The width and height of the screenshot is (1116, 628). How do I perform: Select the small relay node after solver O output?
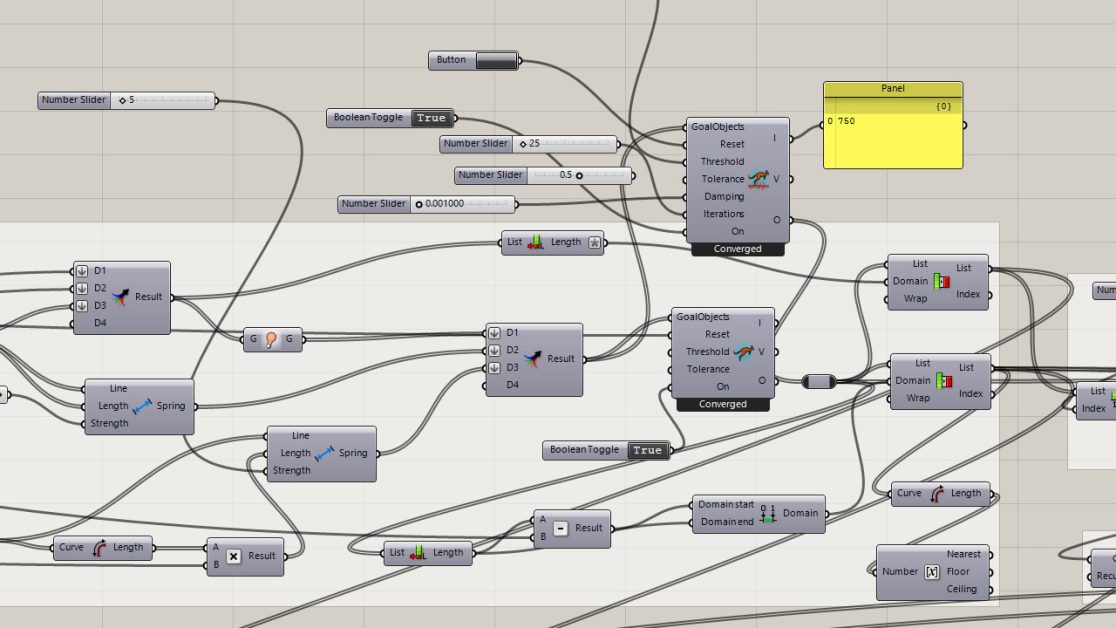tap(819, 381)
